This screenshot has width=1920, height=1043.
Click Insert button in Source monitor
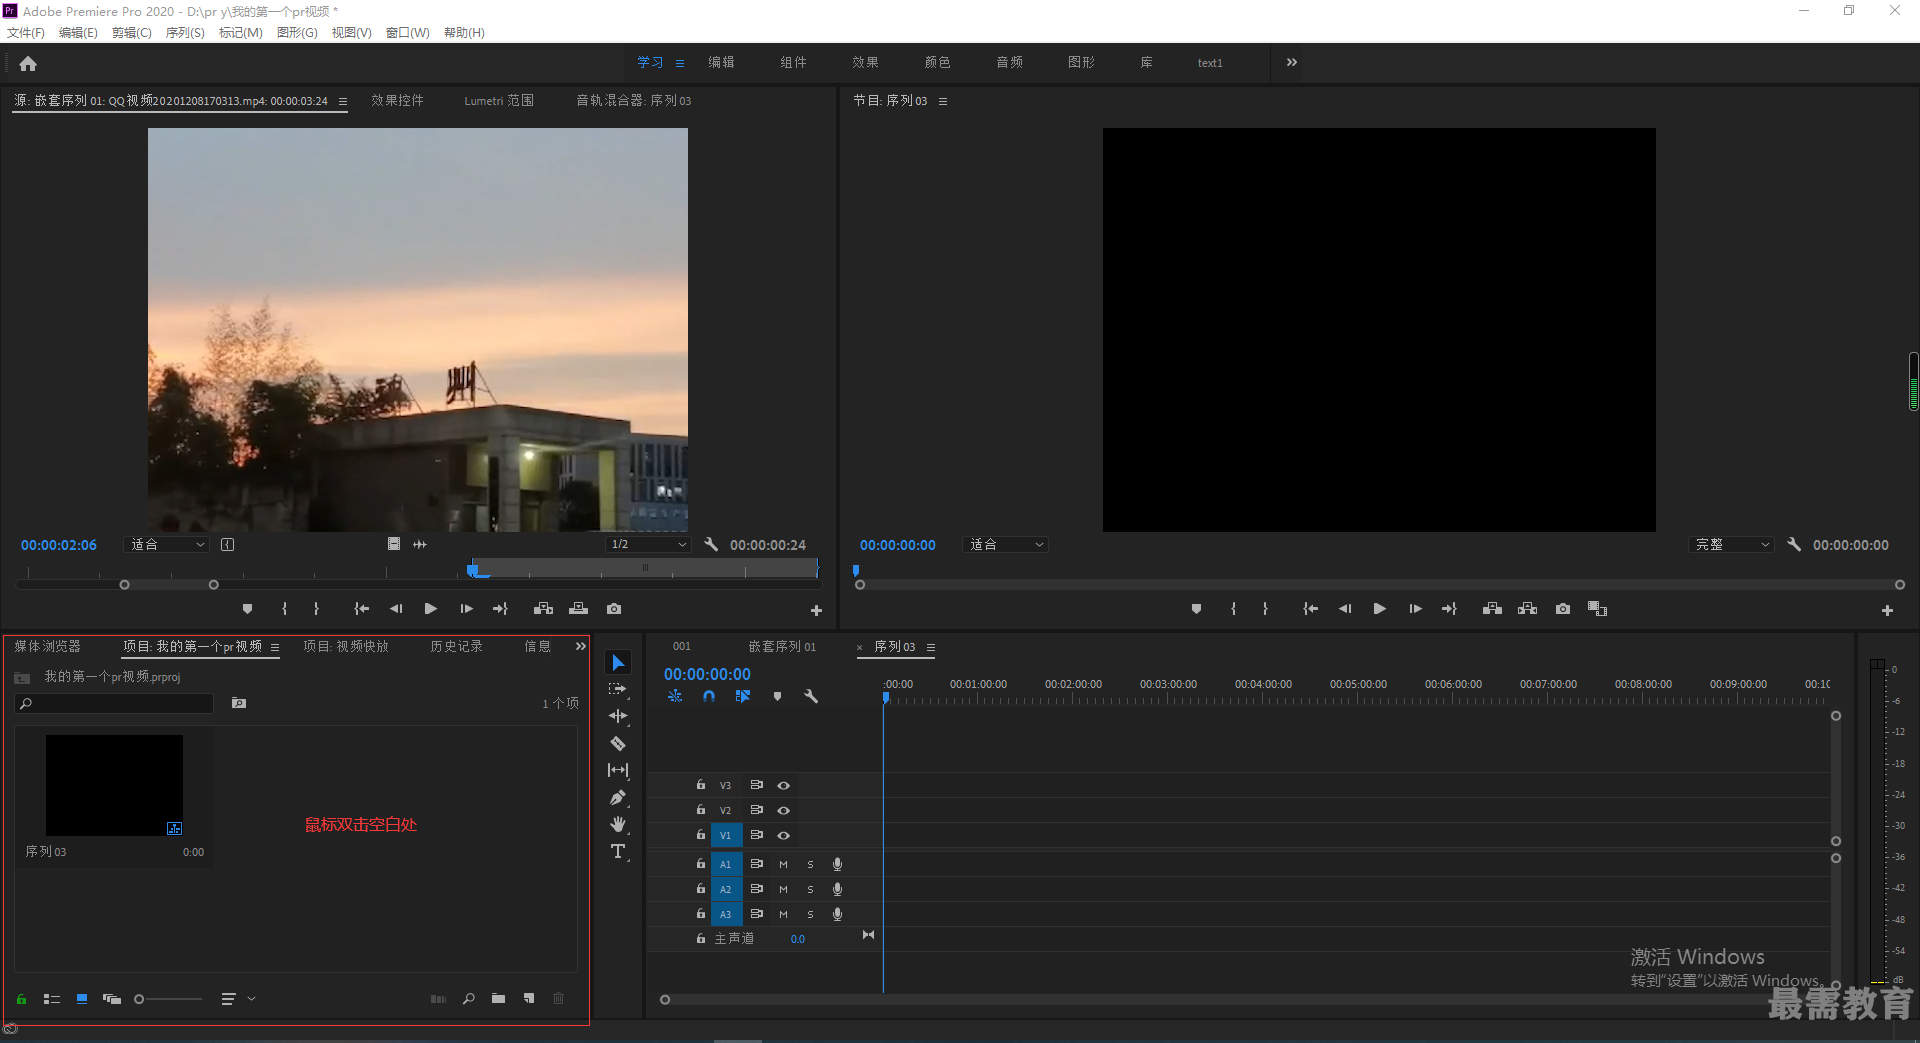[x=543, y=608]
